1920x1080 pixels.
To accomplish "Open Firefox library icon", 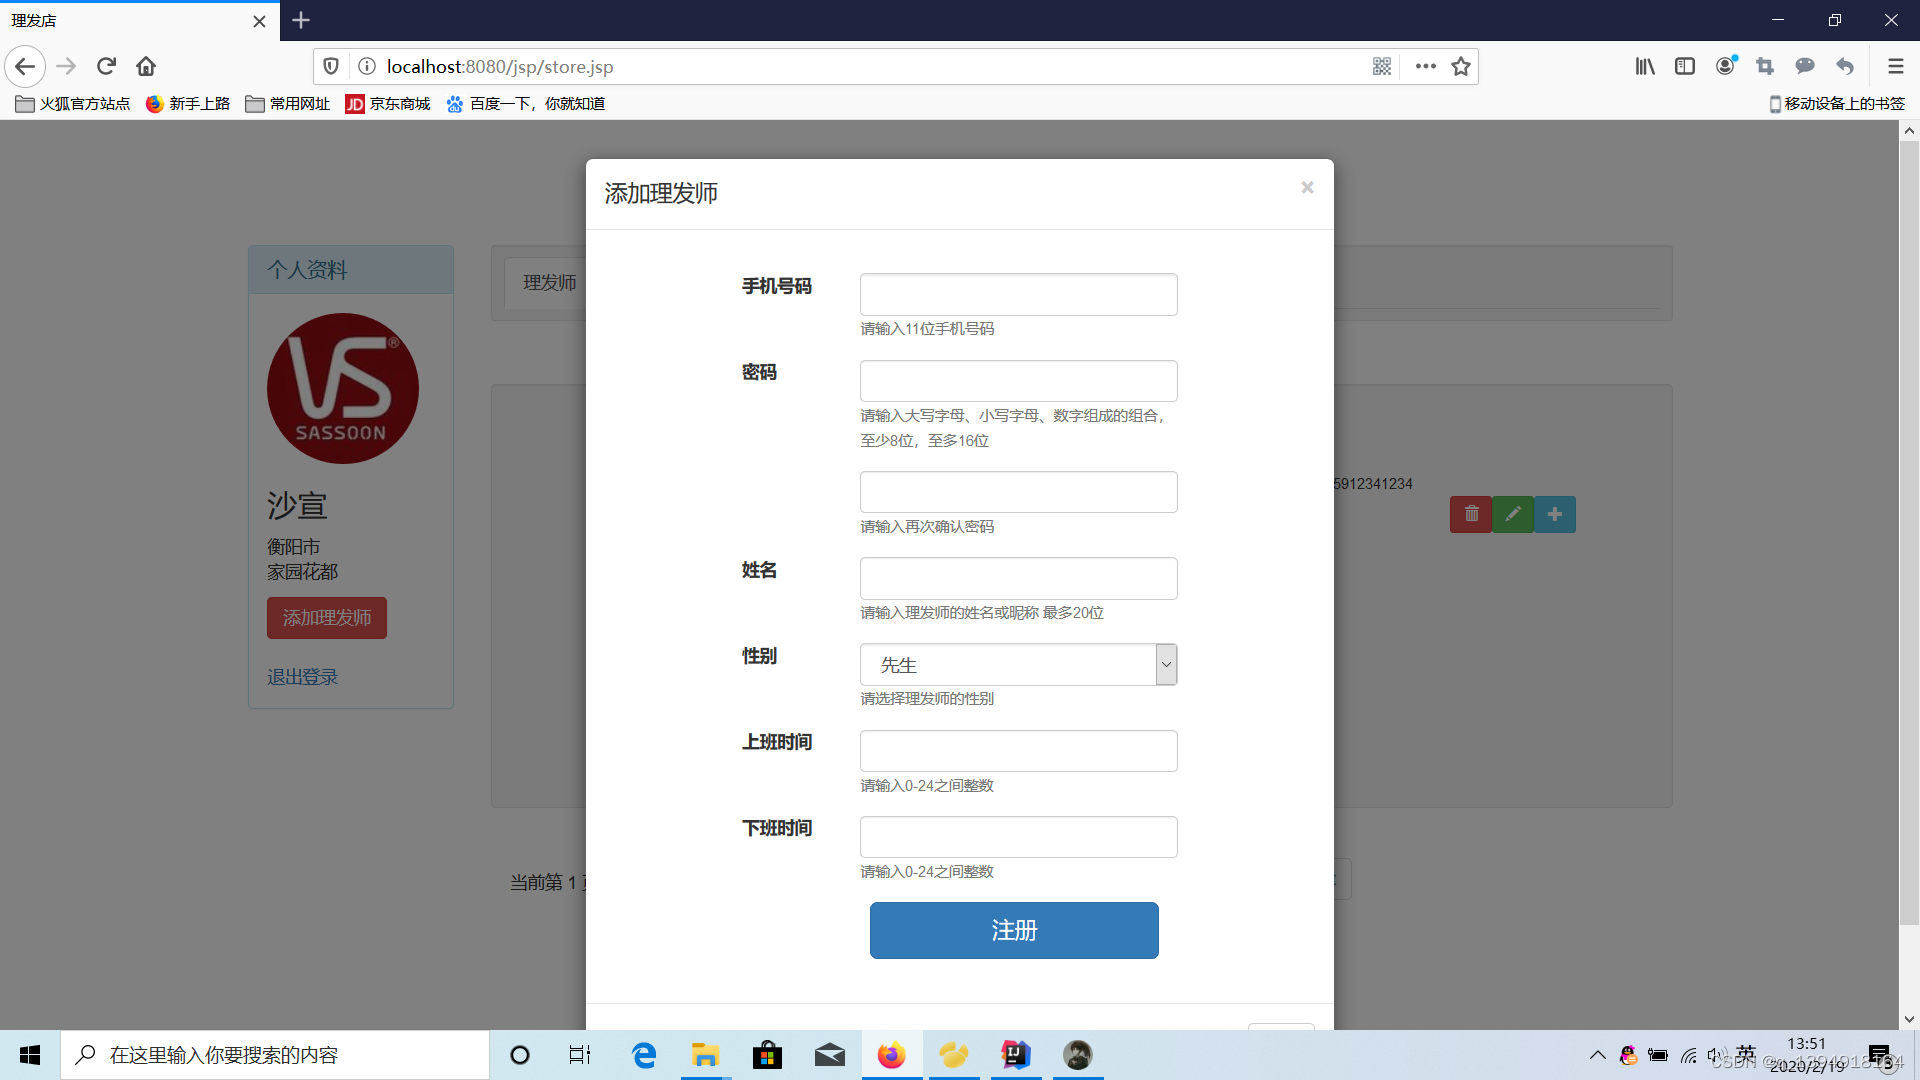I will [x=1645, y=66].
